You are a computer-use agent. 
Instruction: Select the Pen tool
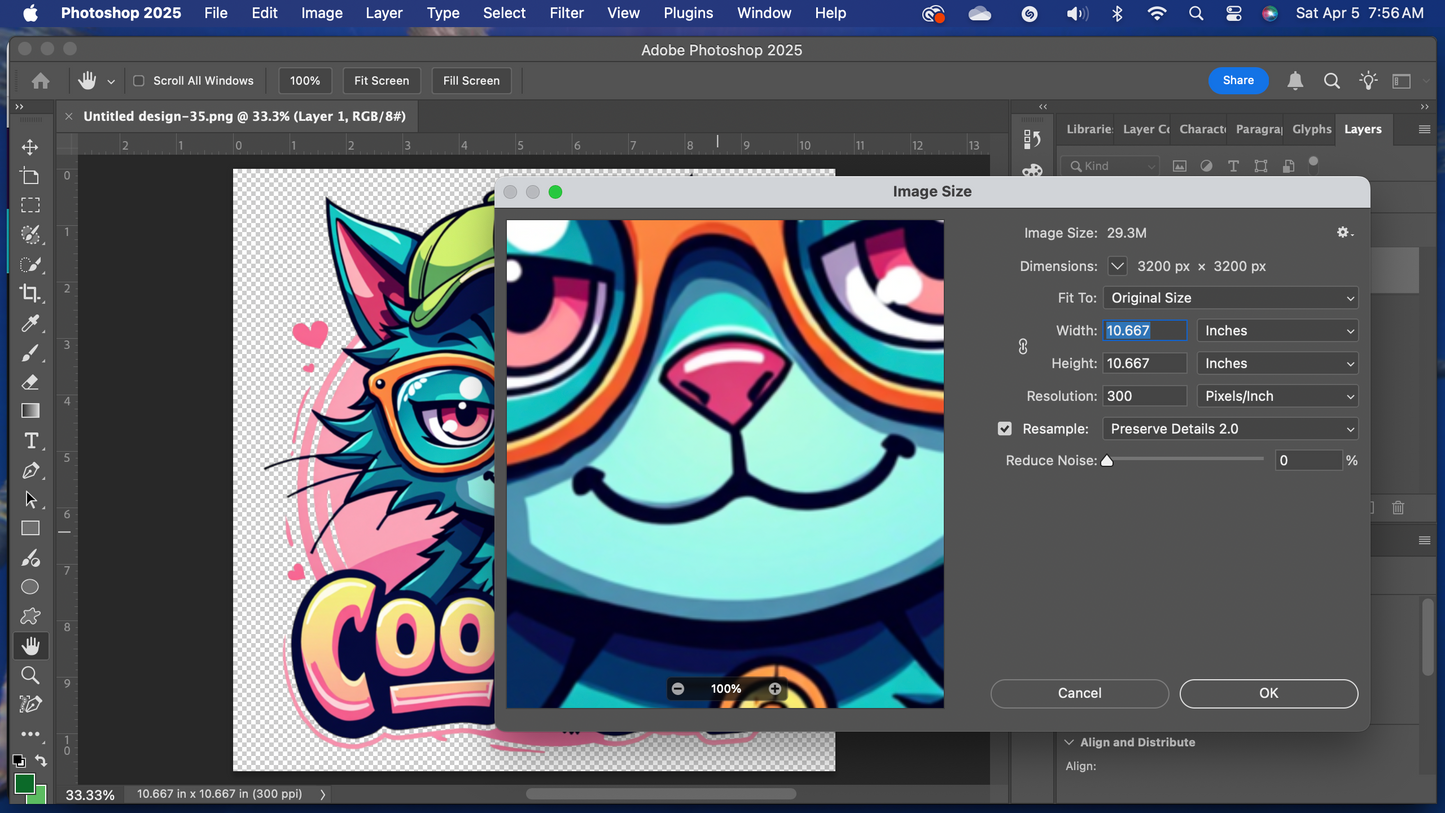(30, 470)
